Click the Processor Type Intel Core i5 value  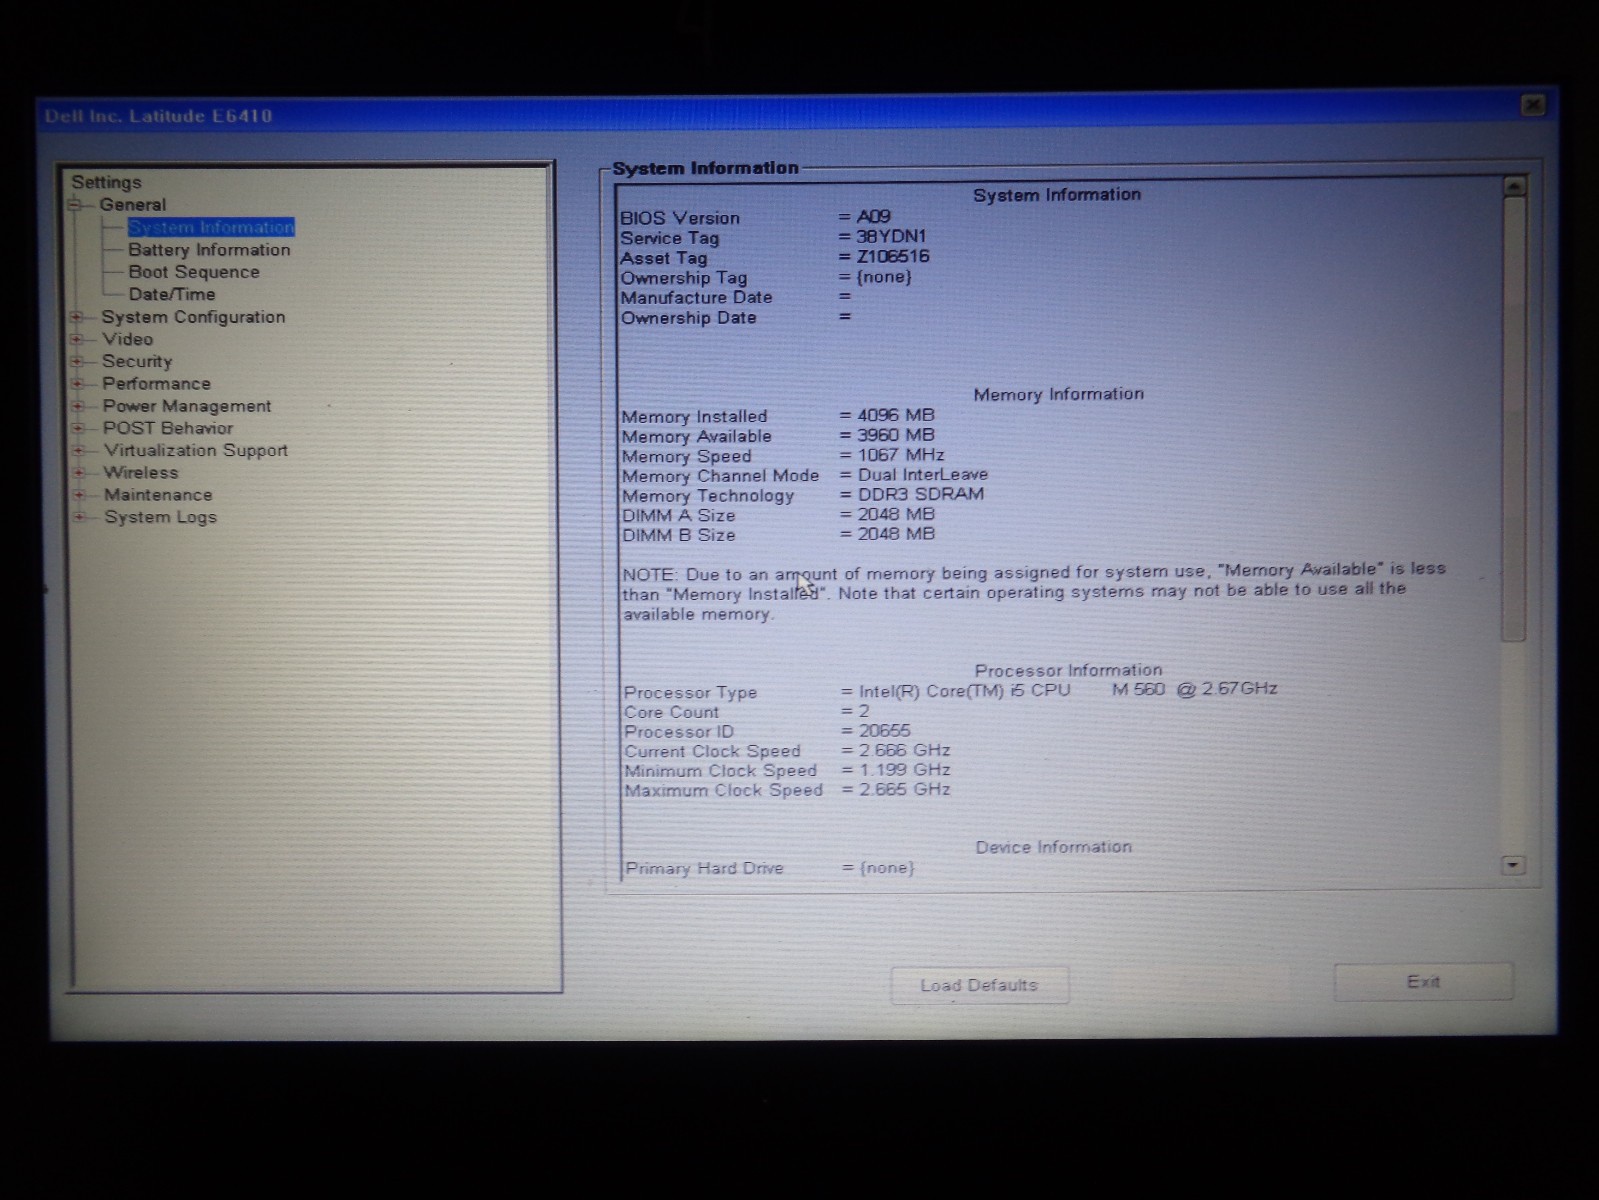click(1068, 690)
